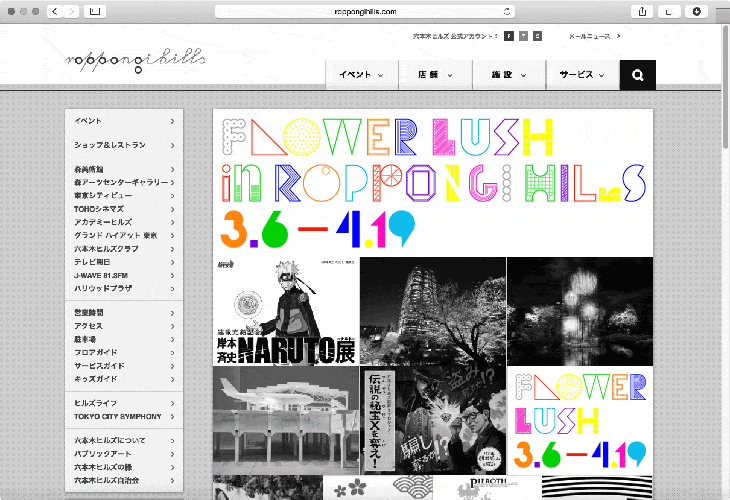Open the パブリックアート sidebar link
Image resolution: width=730 pixels, height=500 pixels.
(124, 453)
